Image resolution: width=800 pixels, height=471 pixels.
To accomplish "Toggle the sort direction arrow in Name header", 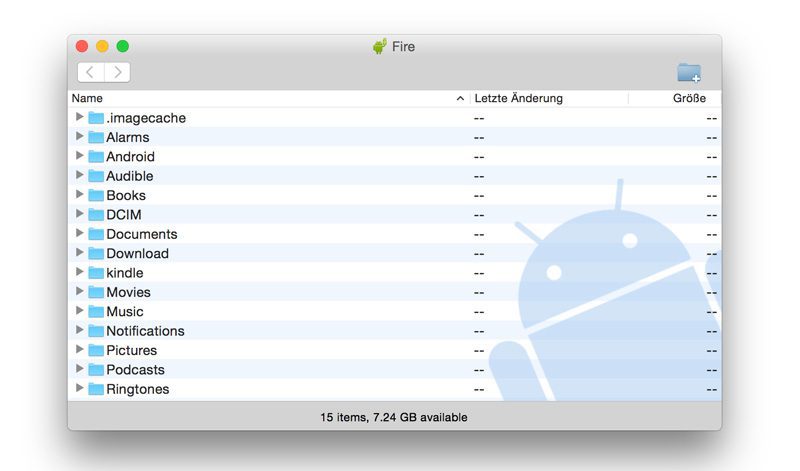I will tap(460, 98).
